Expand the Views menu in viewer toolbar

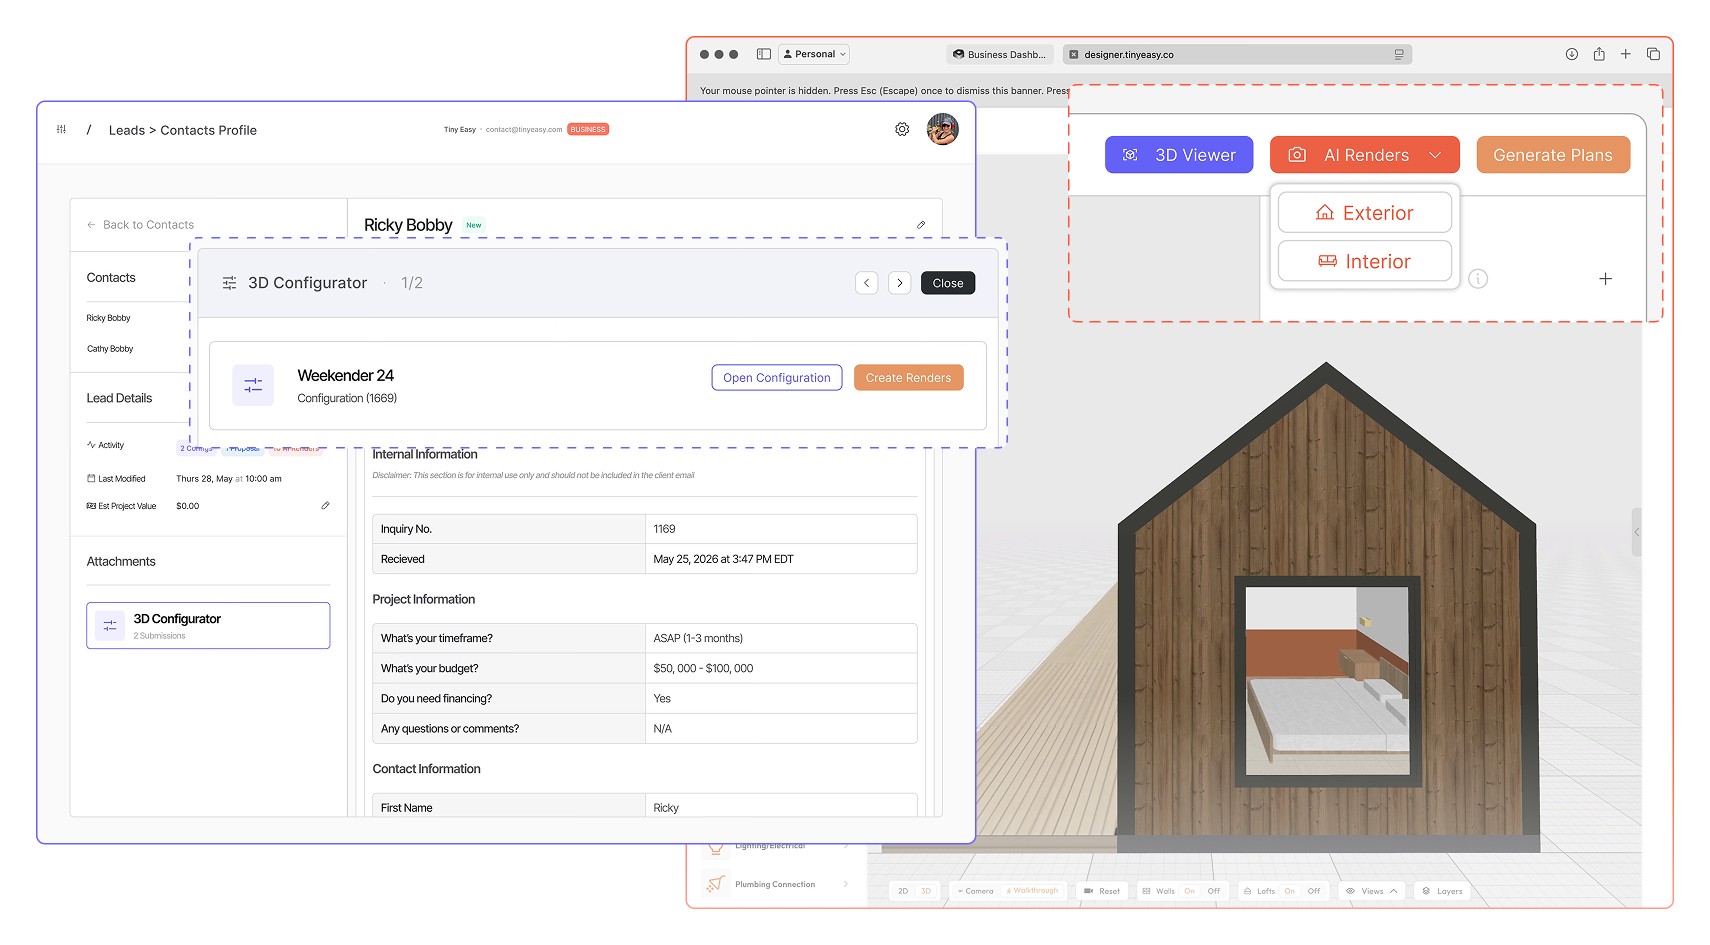[x=1372, y=891]
